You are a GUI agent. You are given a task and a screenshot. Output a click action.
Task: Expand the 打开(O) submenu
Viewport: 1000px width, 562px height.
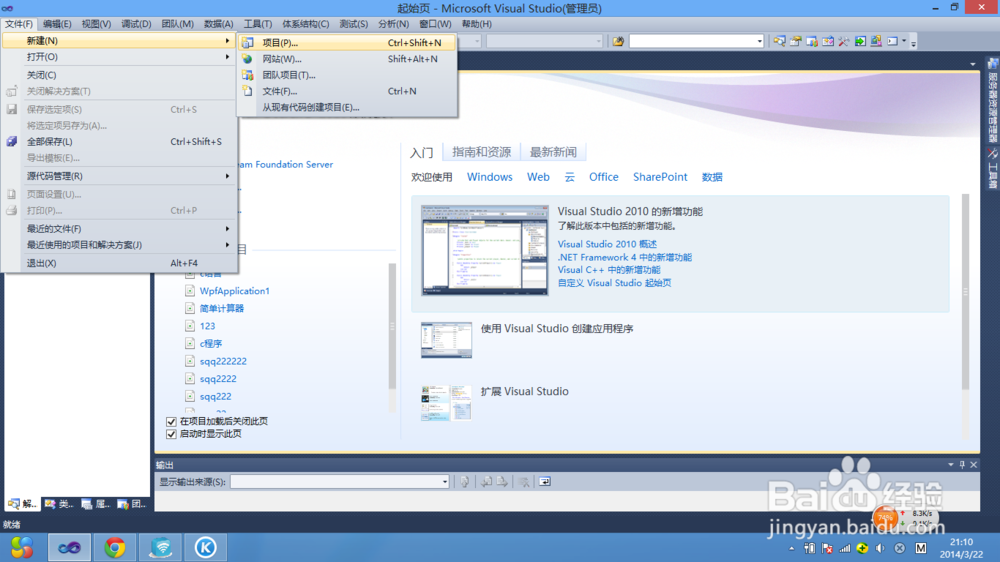(120, 57)
